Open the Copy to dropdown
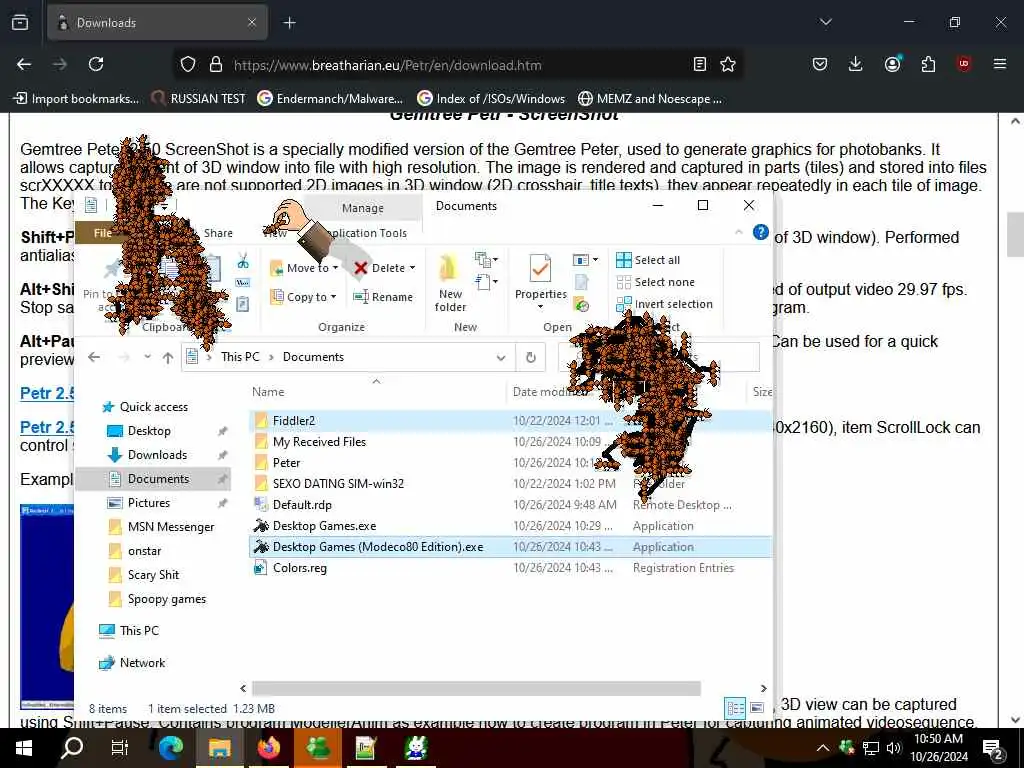 coord(304,297)
